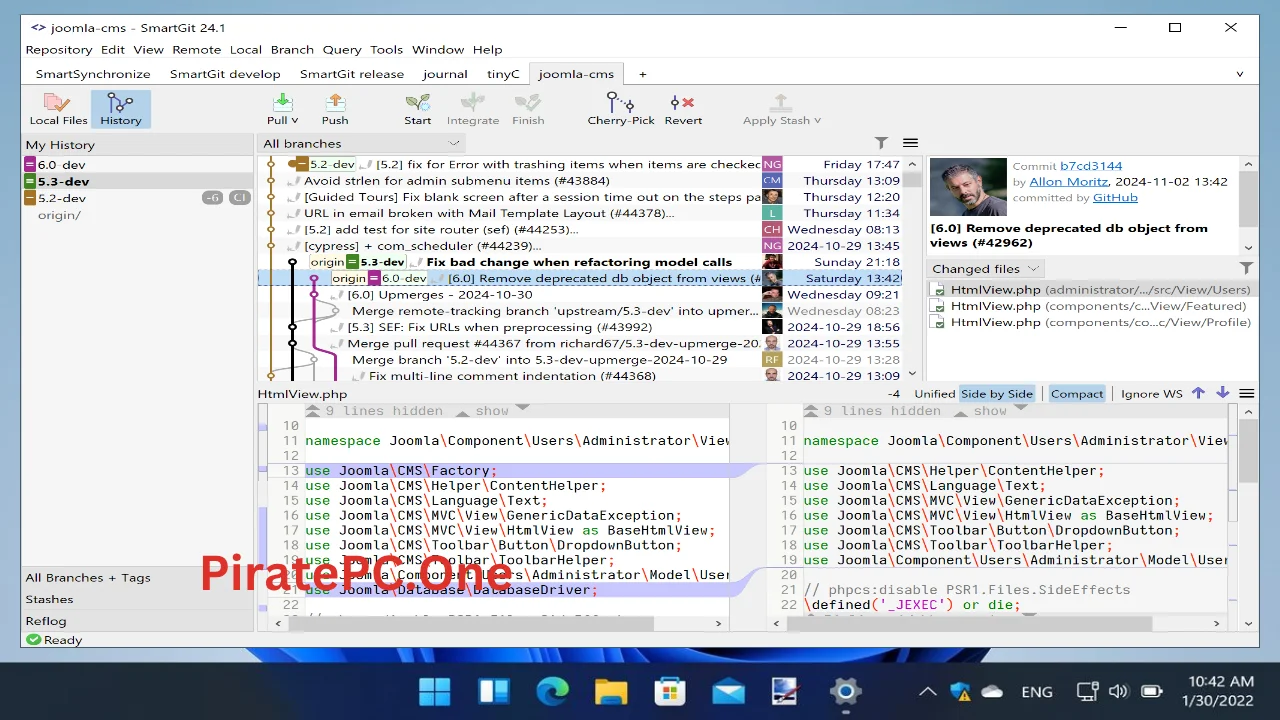Screen dimensions: 1280x720
Task: Open File Explorer from the taskbar
Action: click(611, 691)
